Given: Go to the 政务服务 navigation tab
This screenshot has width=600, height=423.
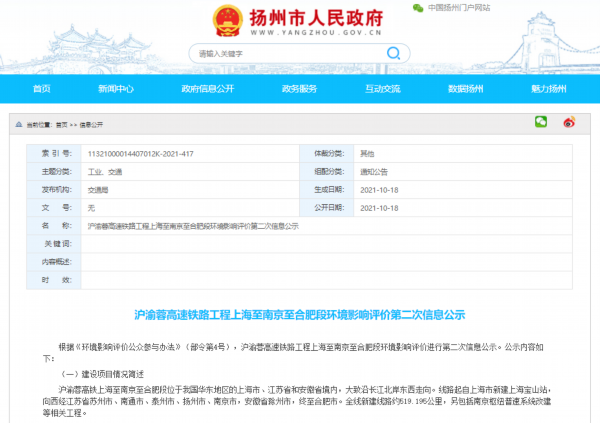Looking at the screenshot, I should click(x=299, y=89).
